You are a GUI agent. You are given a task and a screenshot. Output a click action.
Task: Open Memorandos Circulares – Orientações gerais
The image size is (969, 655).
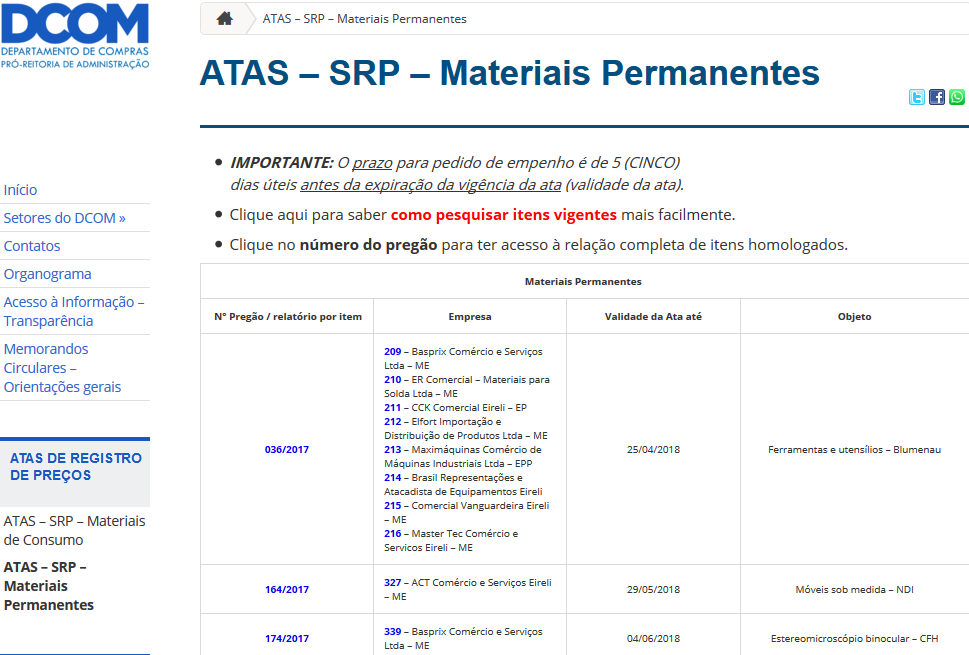62,367
